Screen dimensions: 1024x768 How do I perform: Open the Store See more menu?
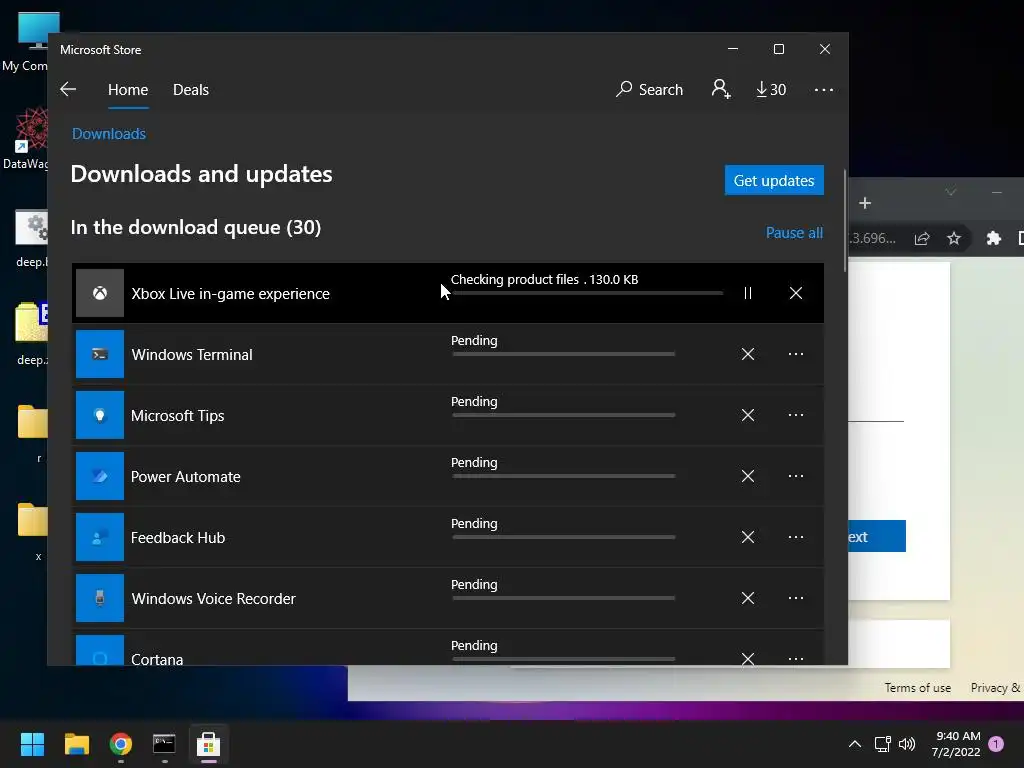[824, 89]
